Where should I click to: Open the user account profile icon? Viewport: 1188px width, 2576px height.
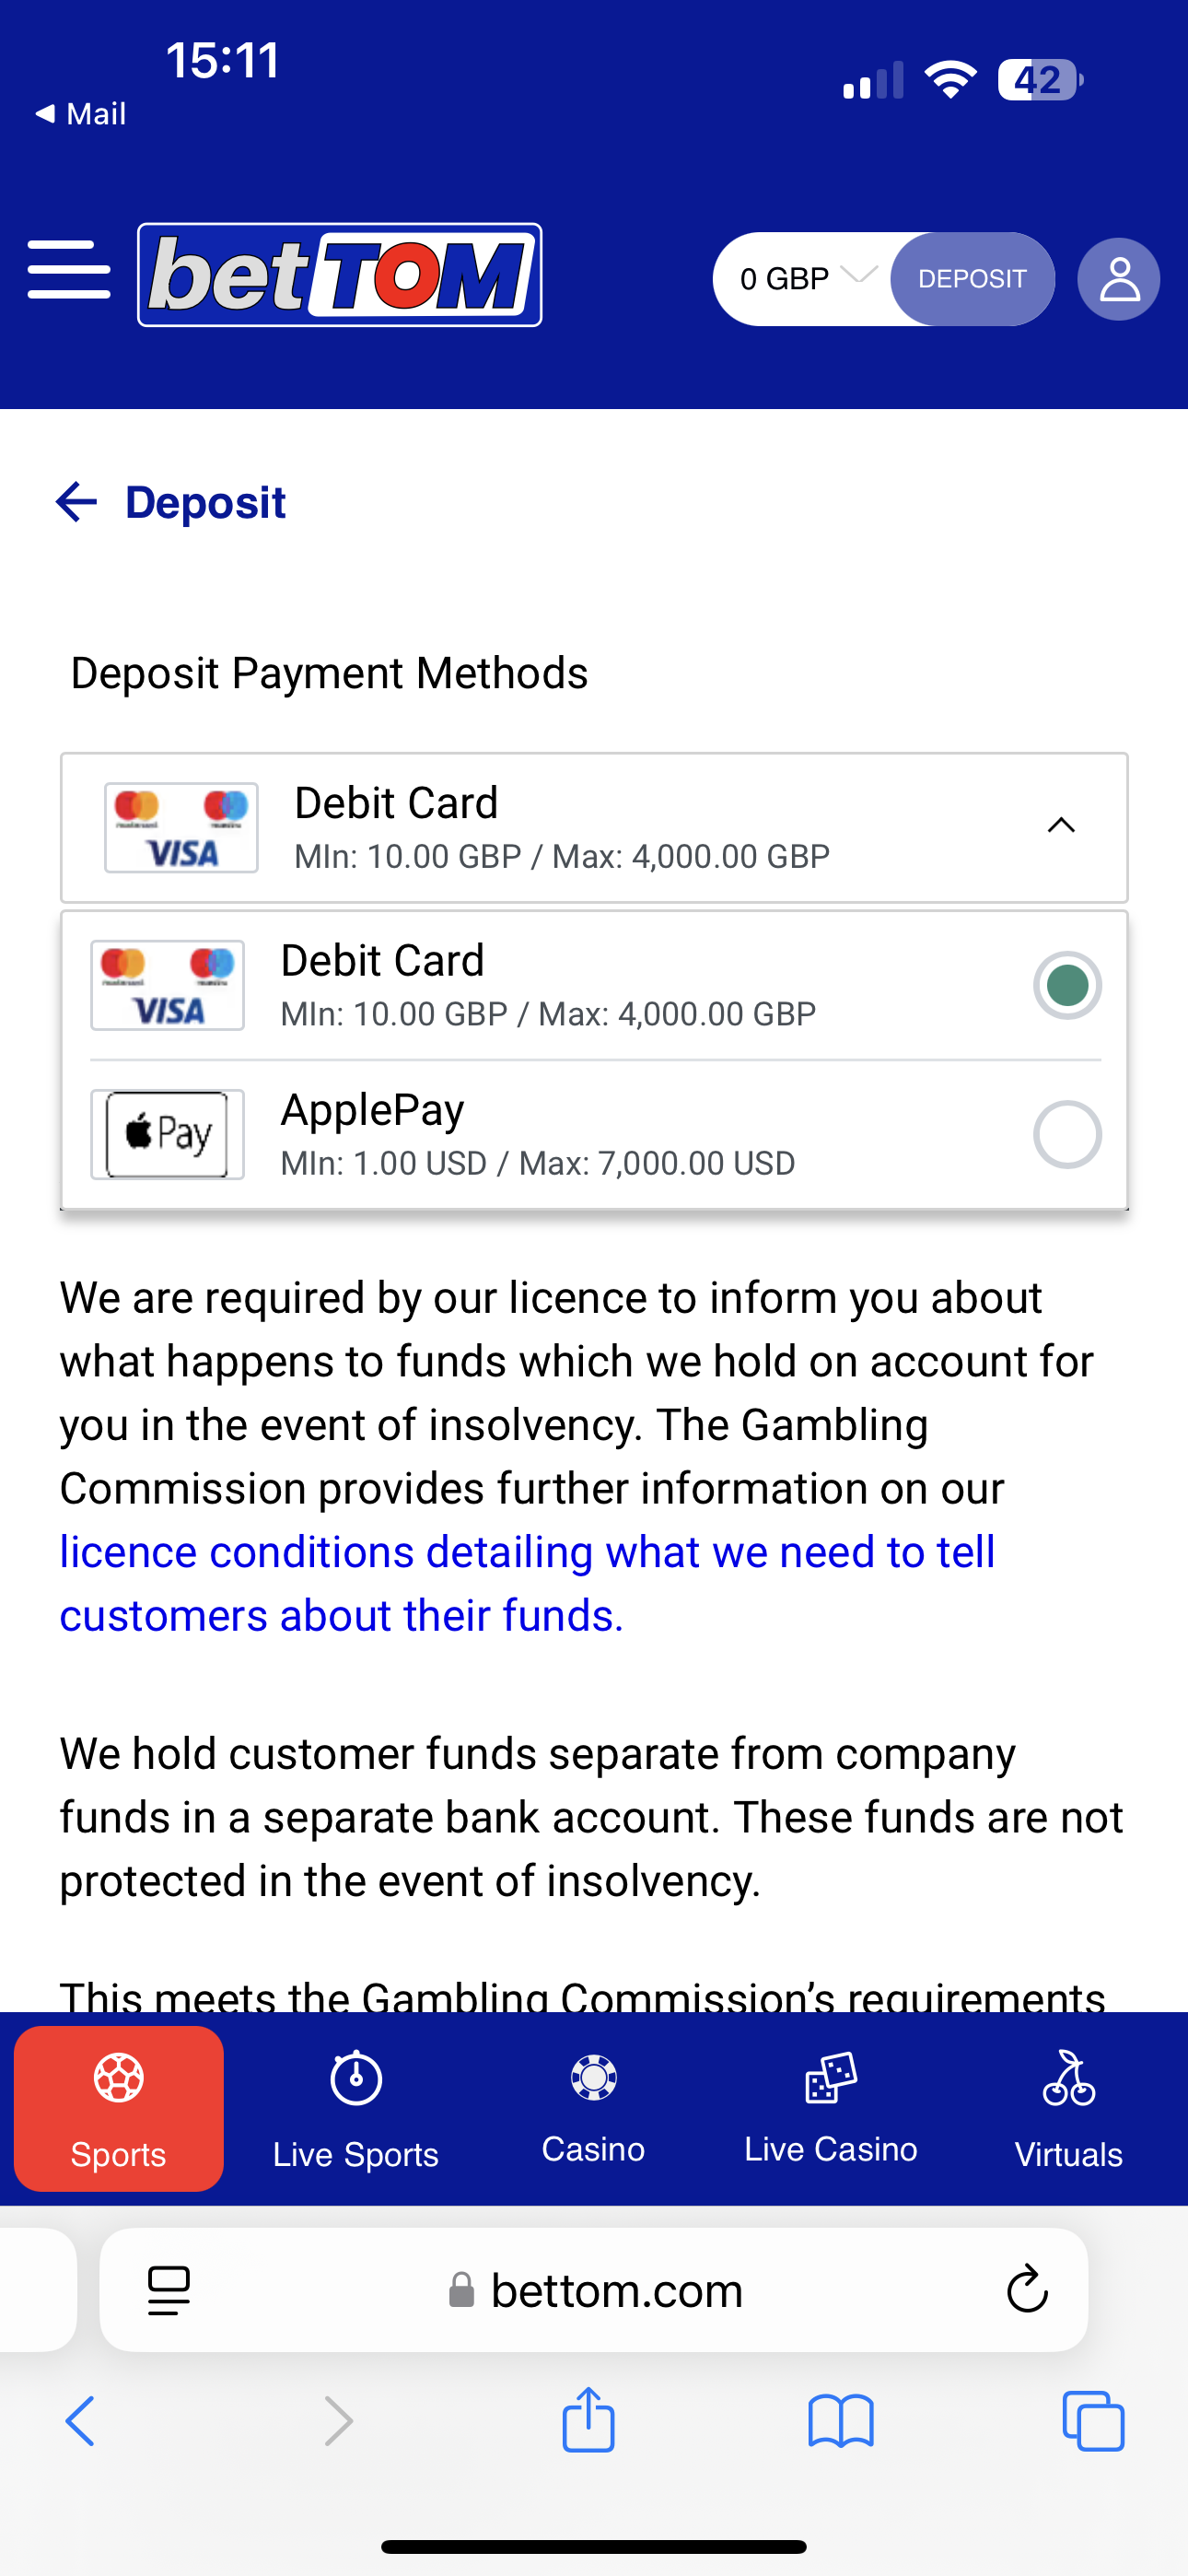[1118, 279]
